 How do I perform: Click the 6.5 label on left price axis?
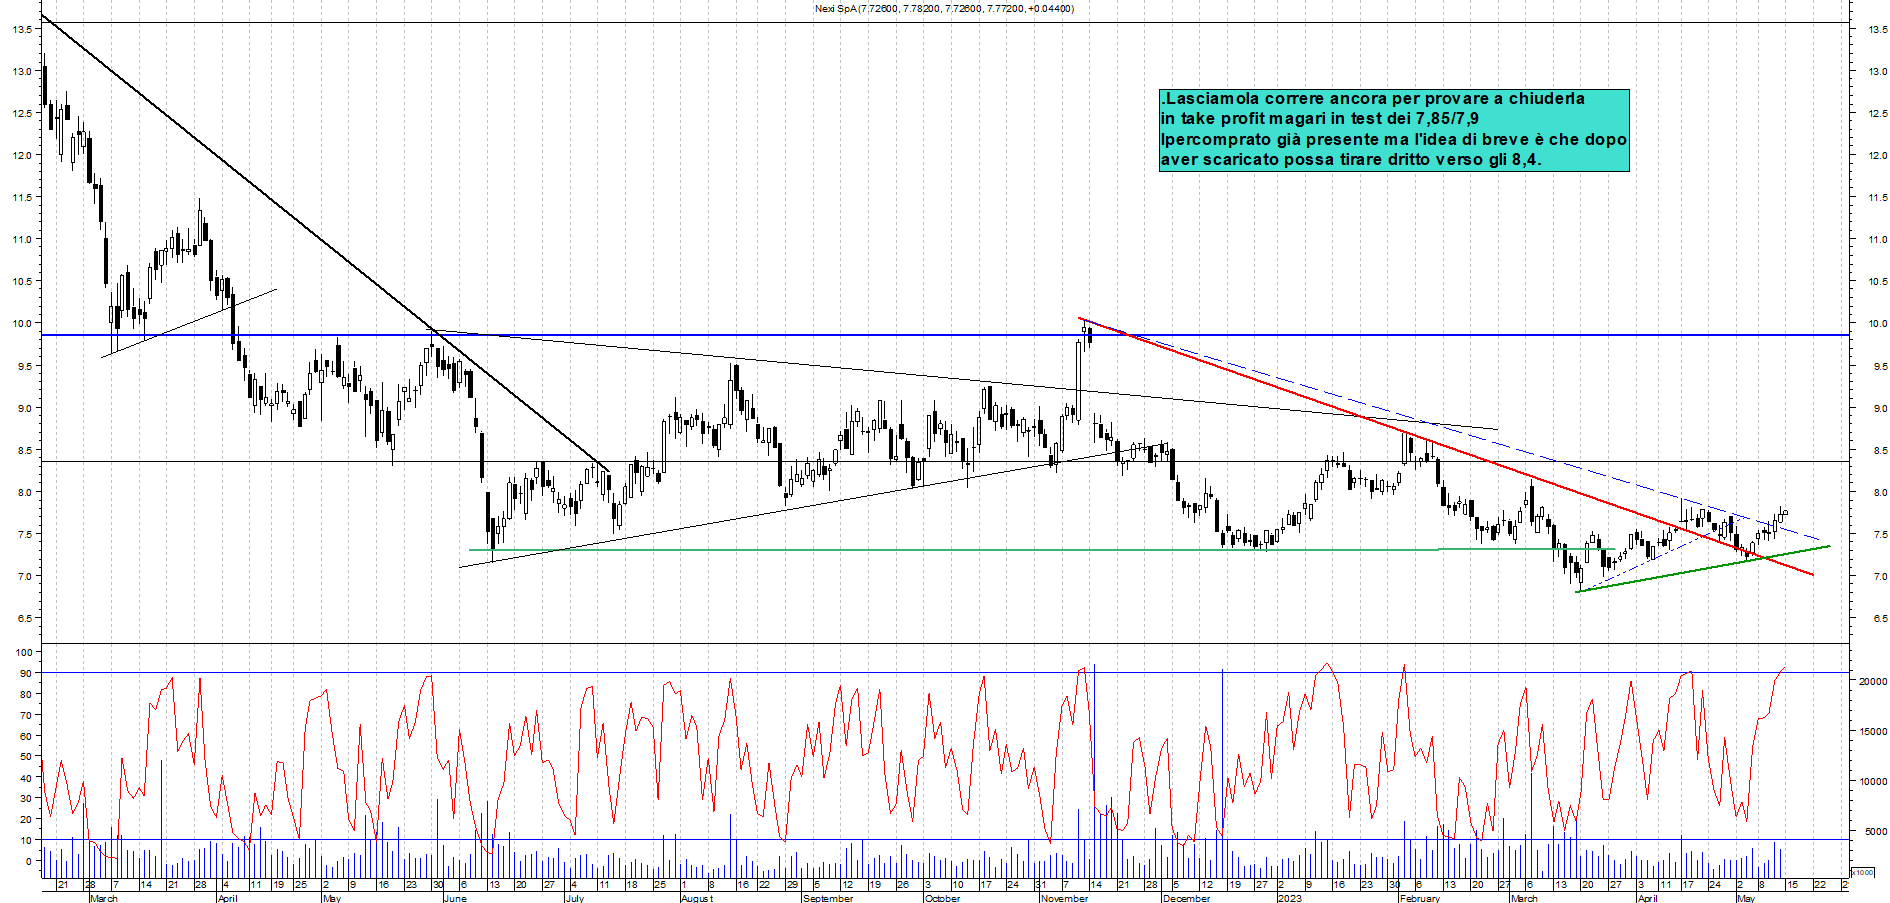pyautogui.click(x=24, y=618)
